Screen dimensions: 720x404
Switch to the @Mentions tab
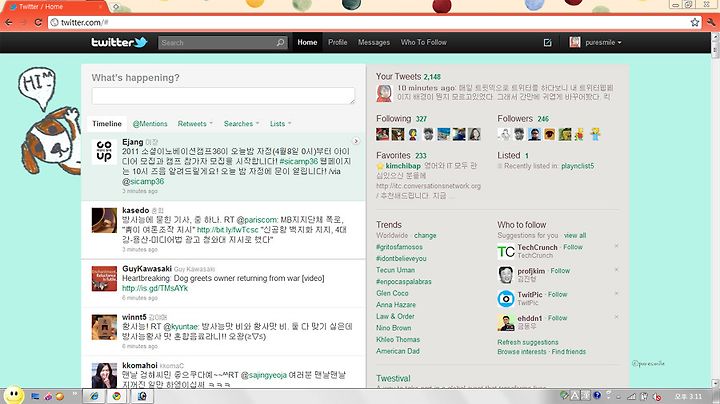150,123
